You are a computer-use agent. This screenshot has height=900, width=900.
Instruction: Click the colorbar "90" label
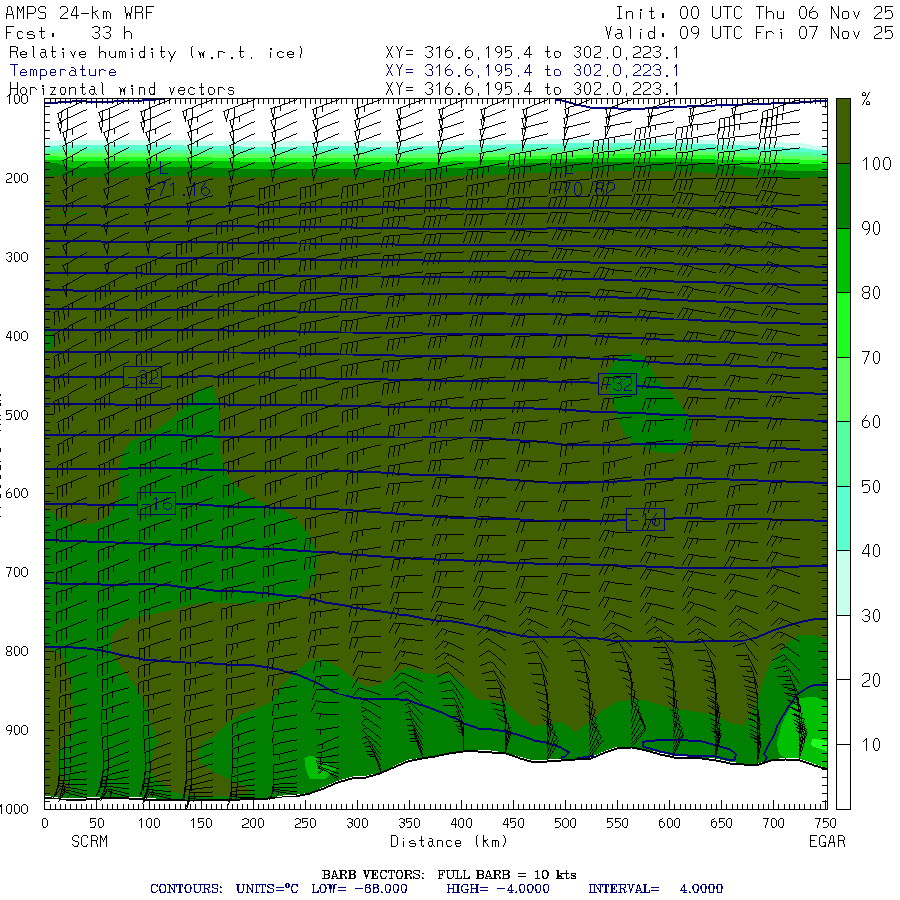(871, 228)
